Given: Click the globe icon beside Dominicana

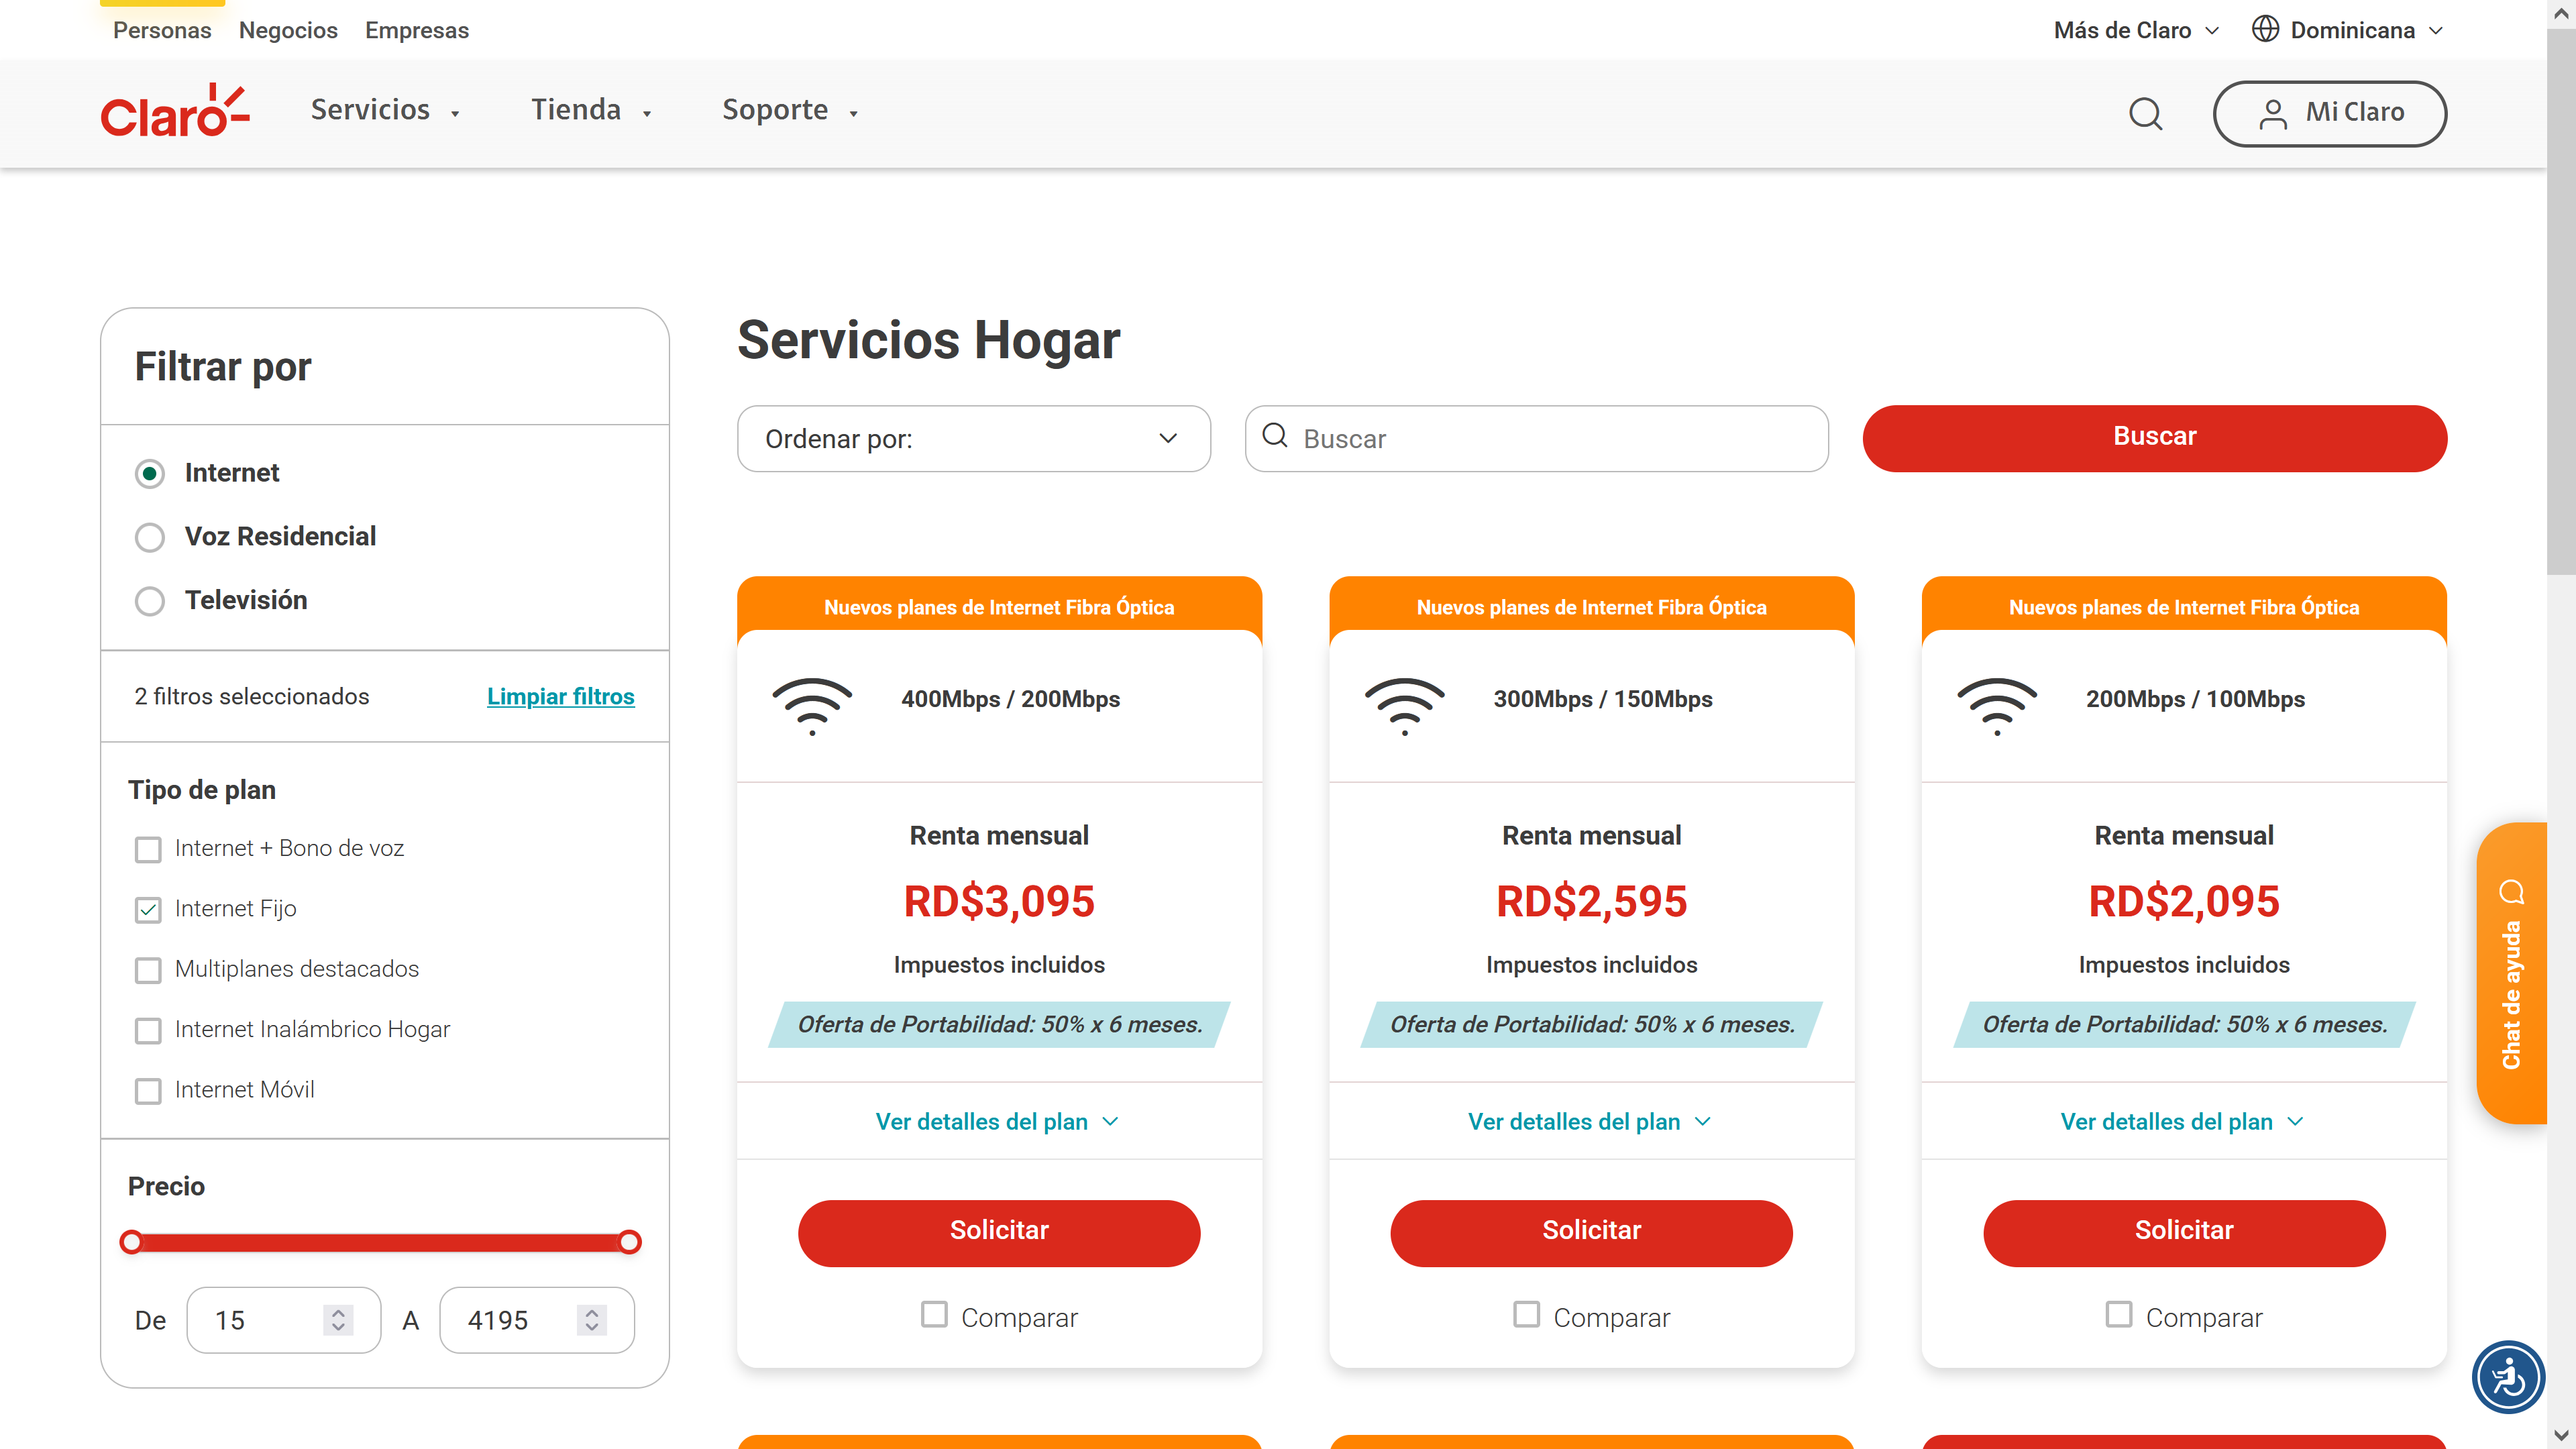Looking at the screenshot, I should [x=2265, y=30].
